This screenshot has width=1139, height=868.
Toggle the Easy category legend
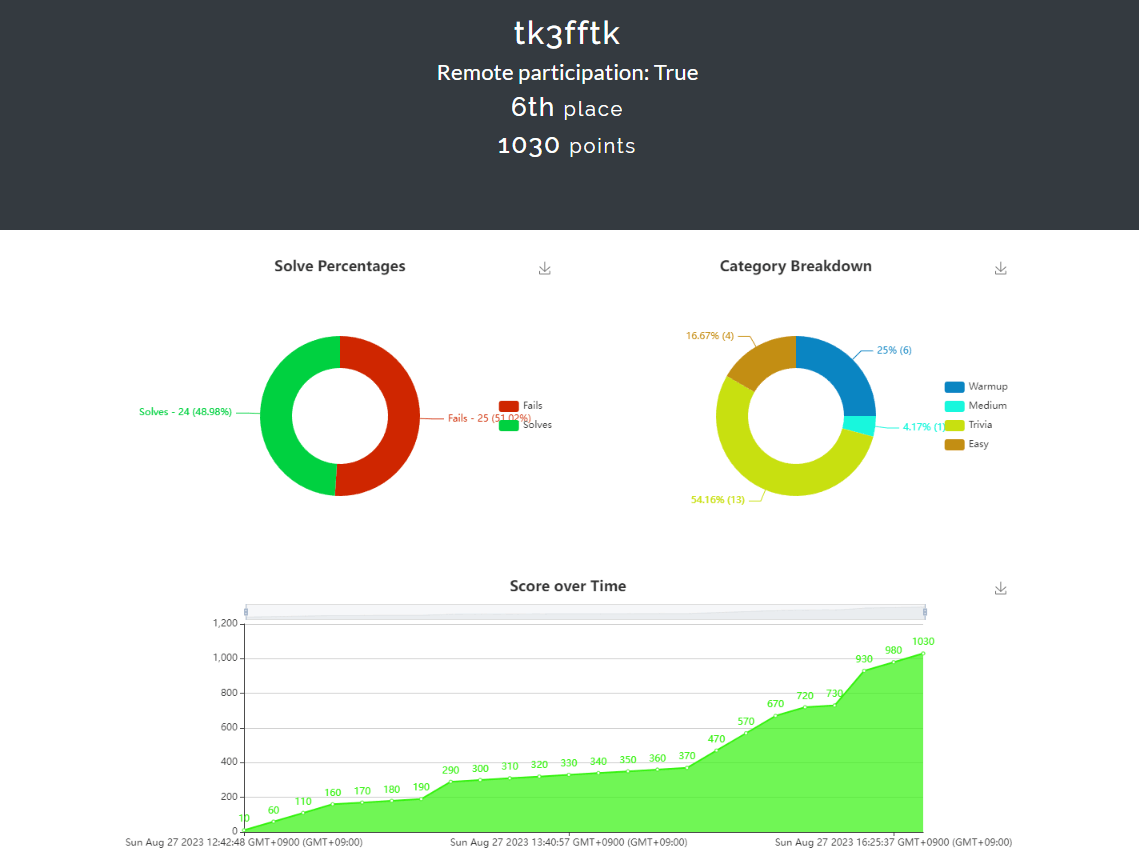point(966,444)
